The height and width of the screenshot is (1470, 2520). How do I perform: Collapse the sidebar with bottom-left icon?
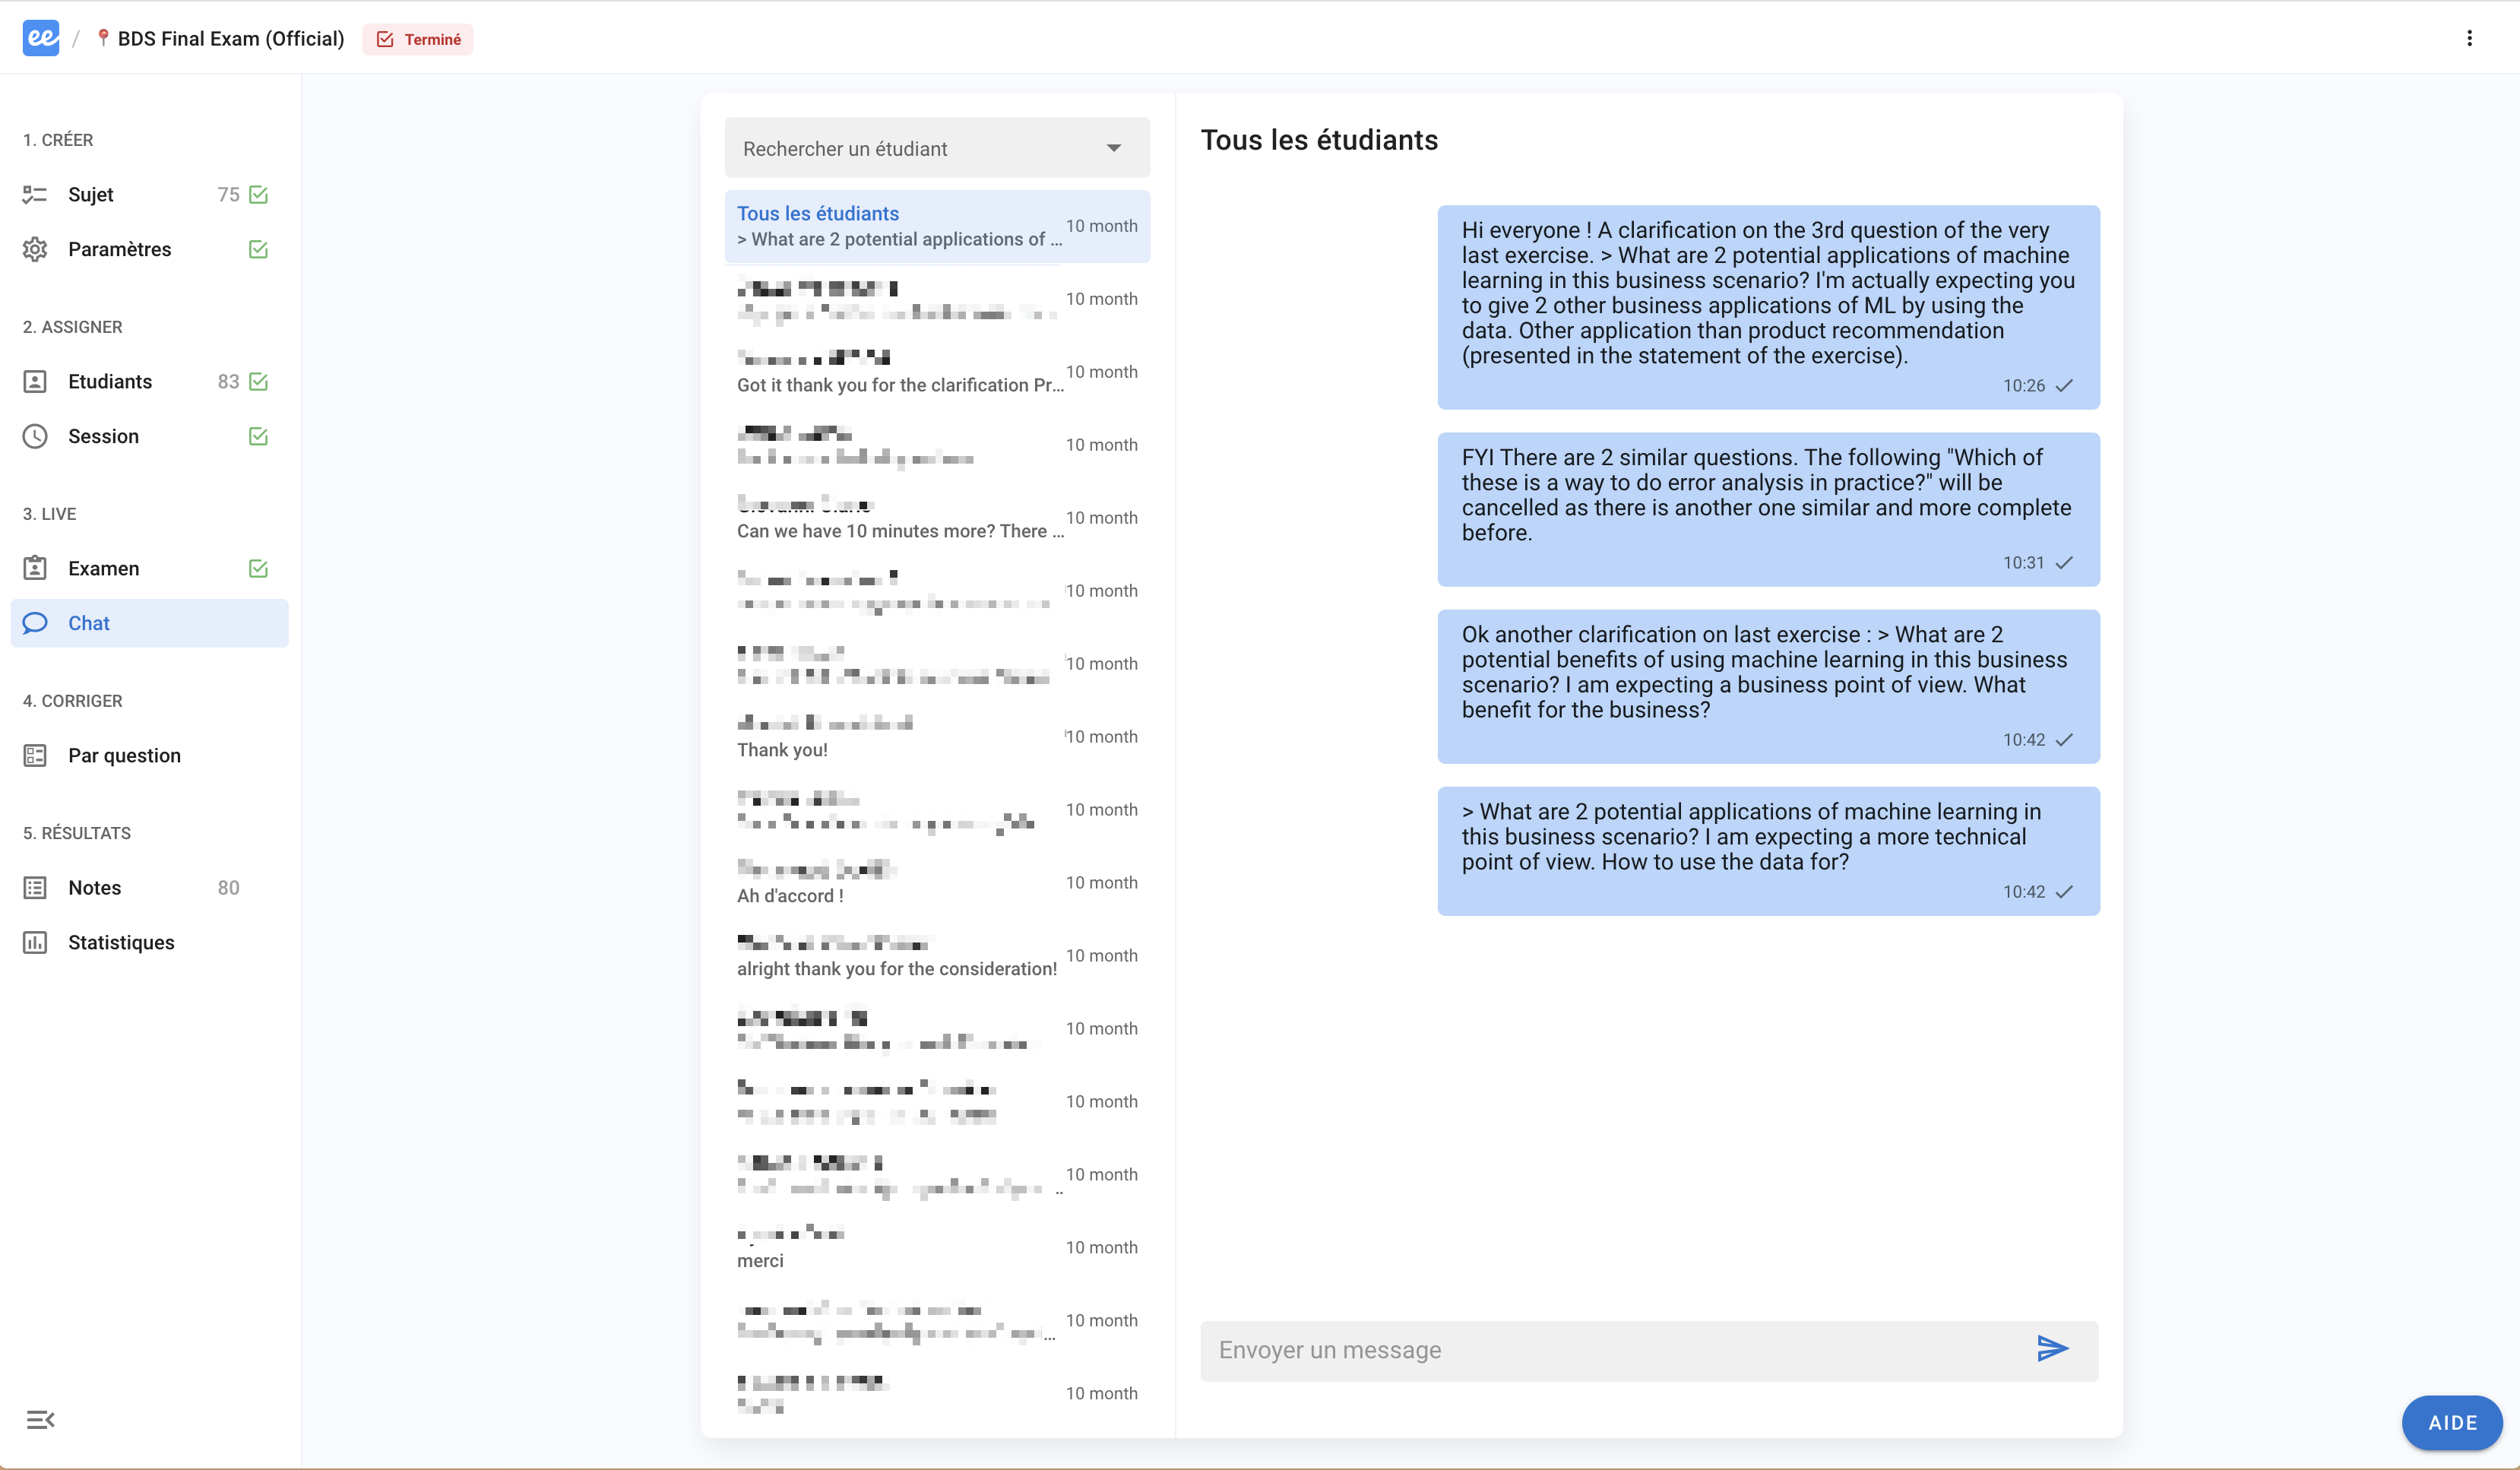point(40,1419)
